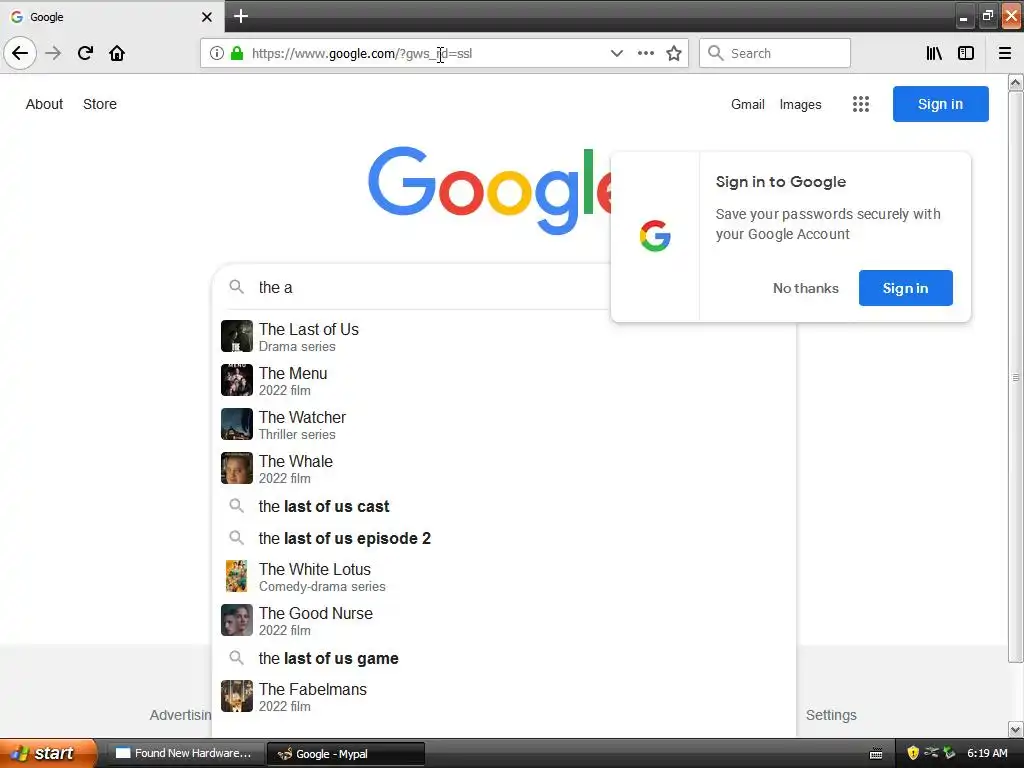Click the page scrollbar up arrow
The width and height of the screenshot is (1024, 768).
point(1016,82)
